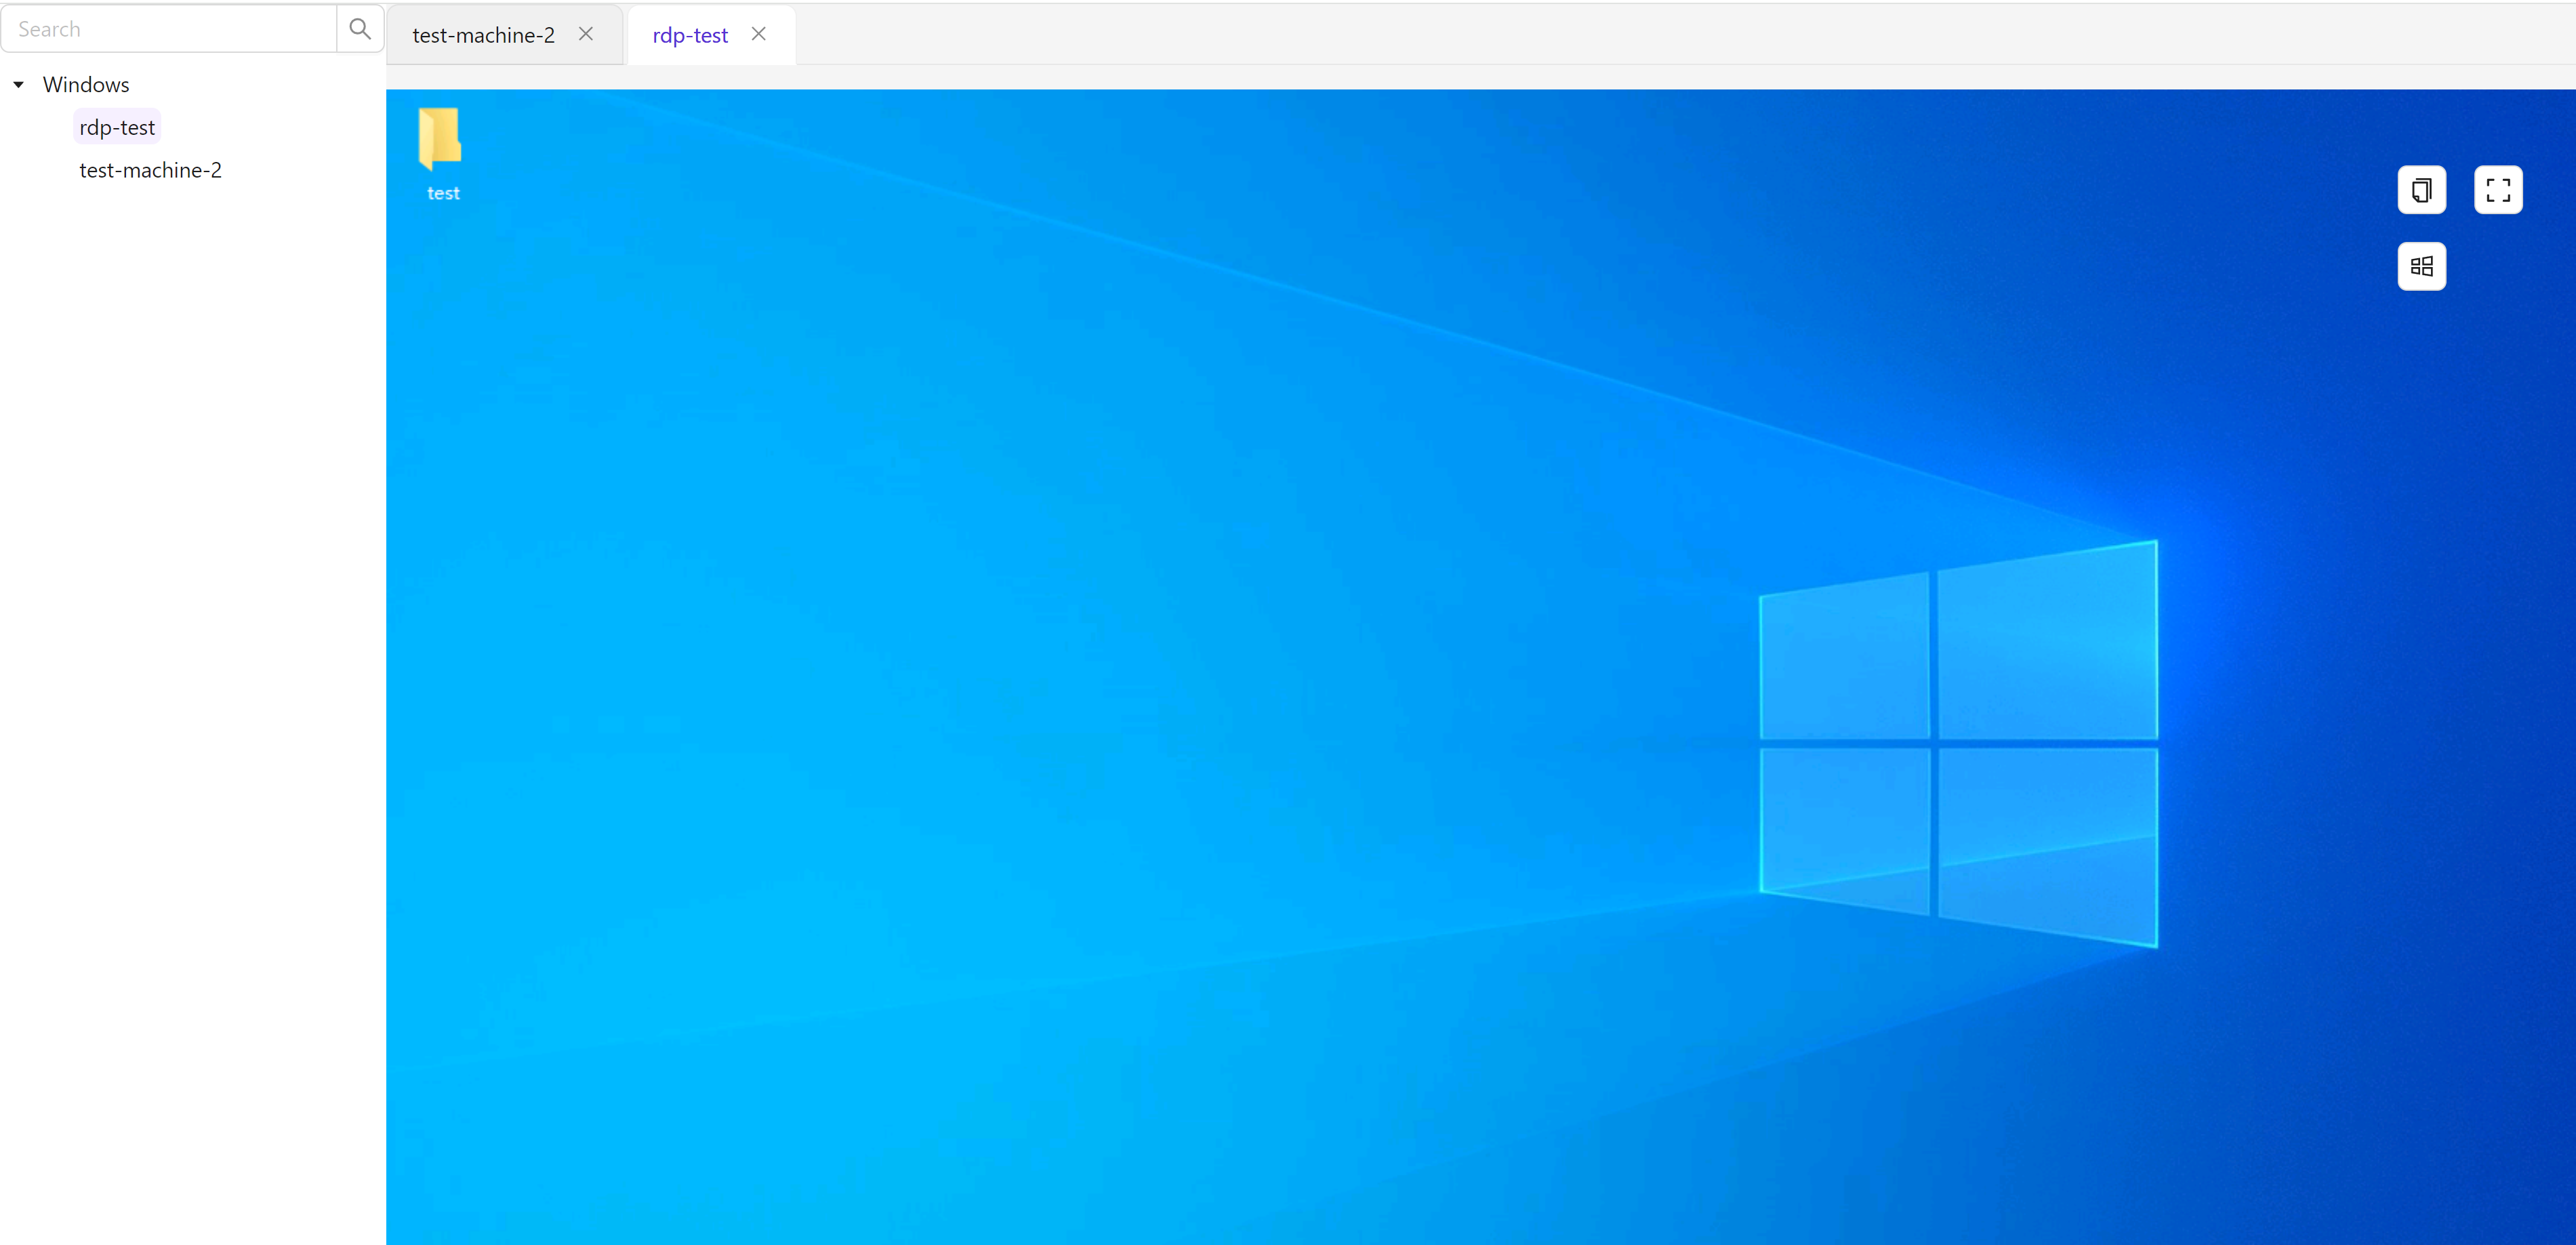This screenshot has height=1245, width=2576.
Task: Collapse the Windows tree group
Action: coord(18,85)
